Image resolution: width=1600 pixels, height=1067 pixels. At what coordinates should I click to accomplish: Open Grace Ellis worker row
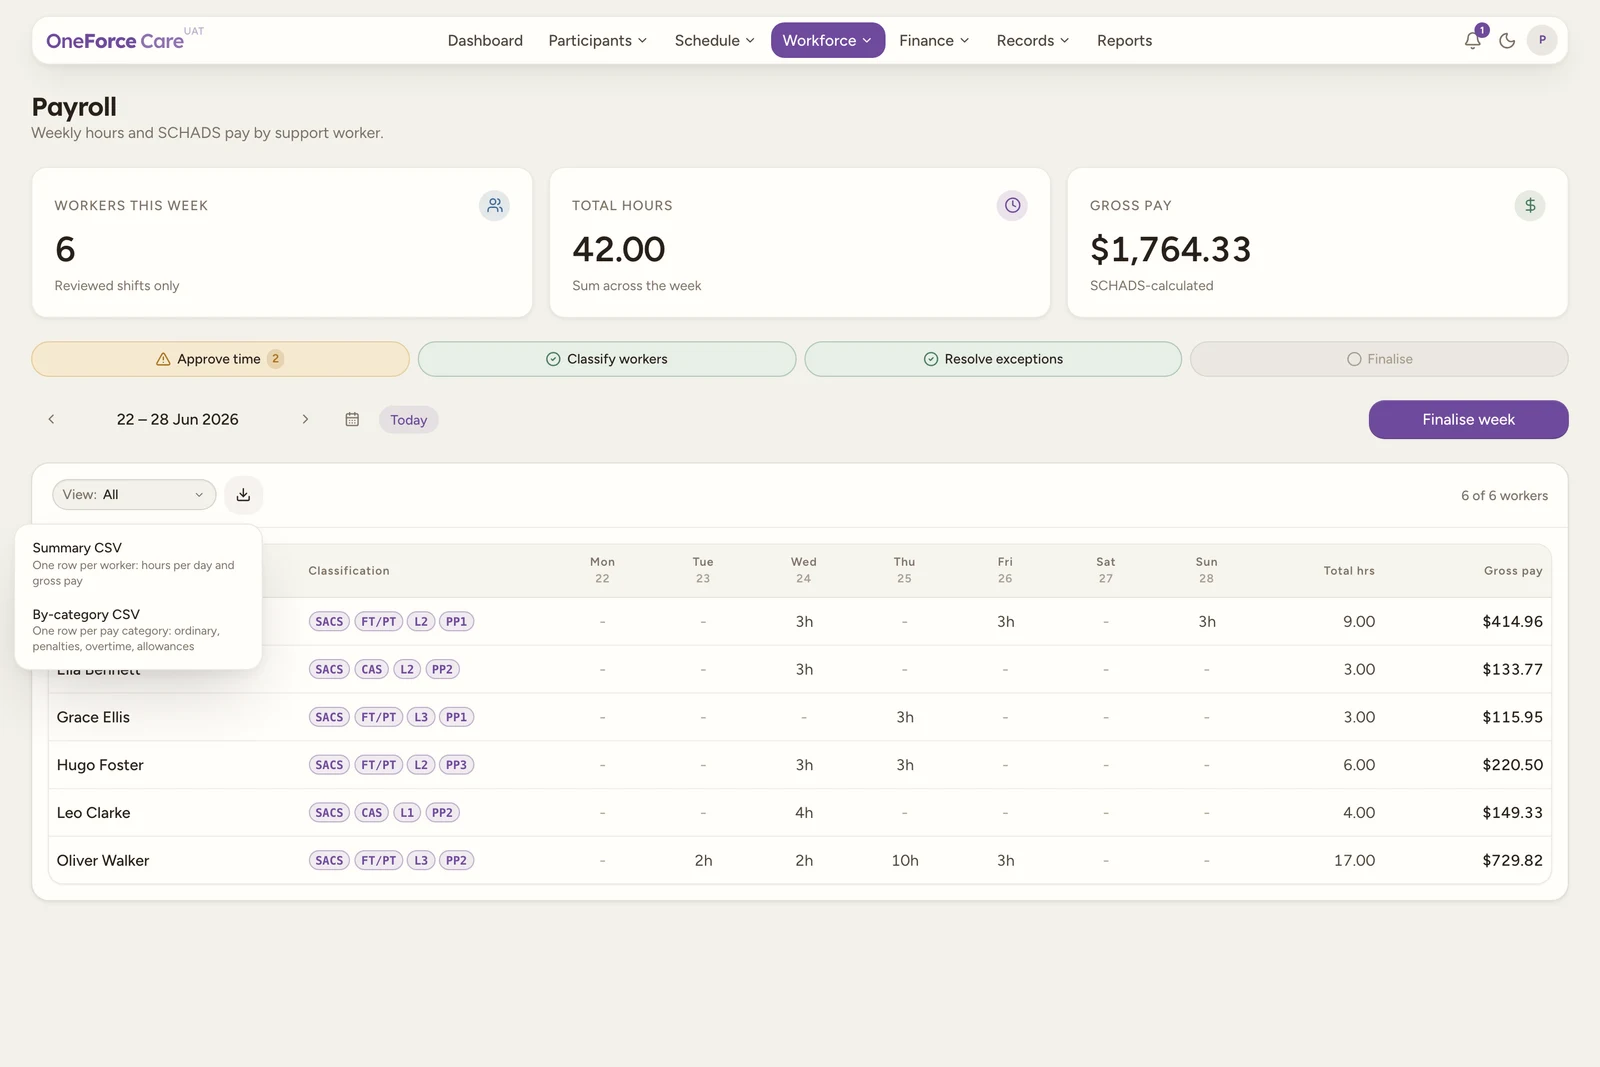tap(800, 717)
